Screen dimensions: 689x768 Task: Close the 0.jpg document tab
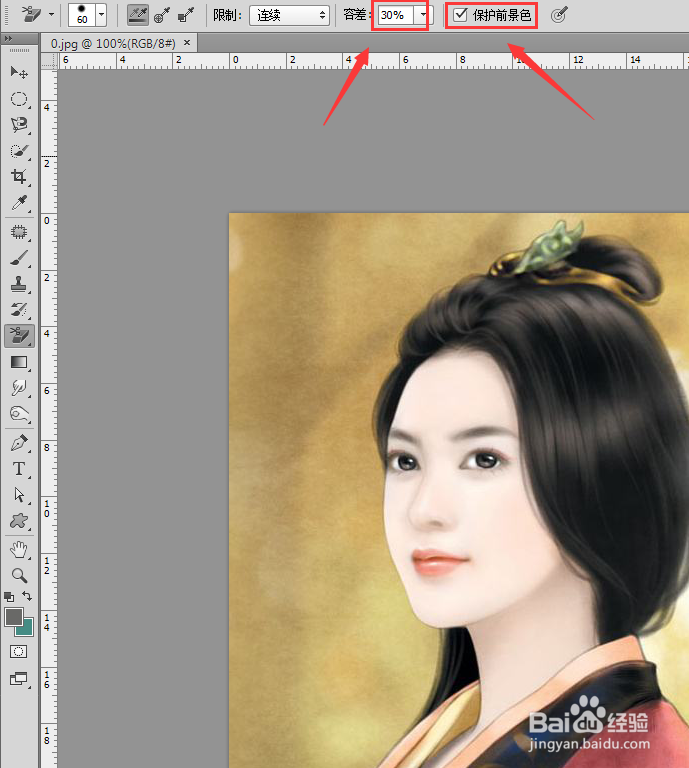[187, 43]
